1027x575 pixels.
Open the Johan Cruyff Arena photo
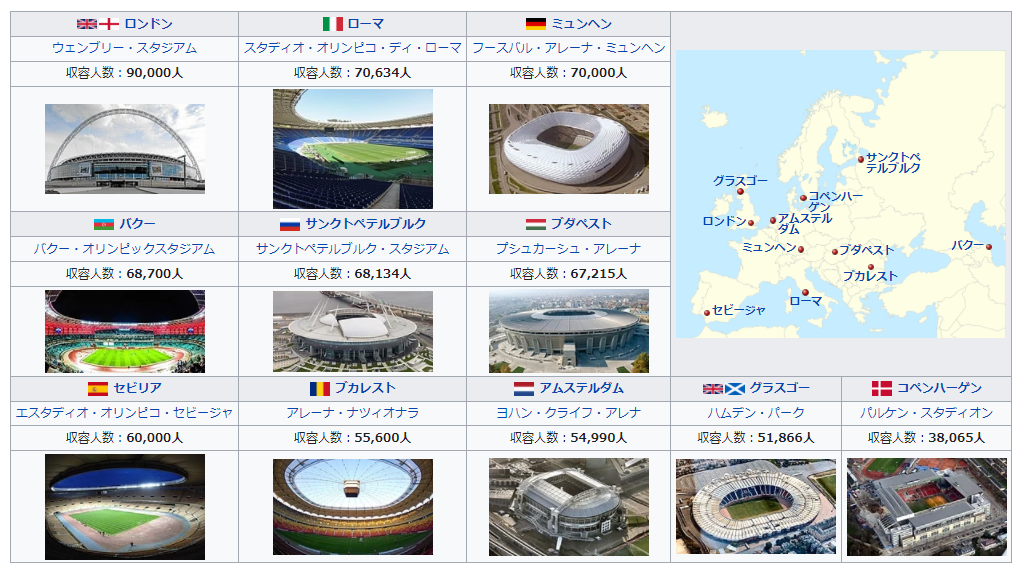click(569, 507)
